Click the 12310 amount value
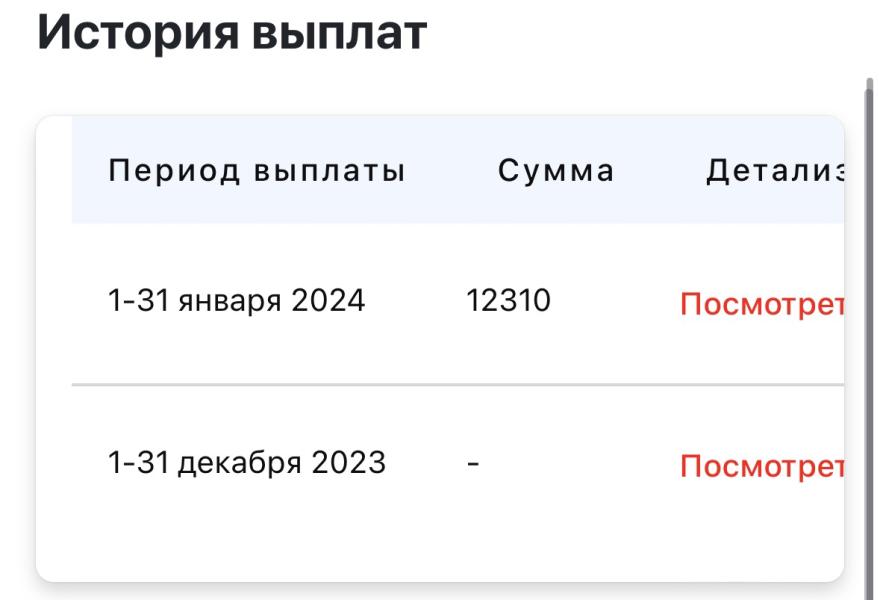 click(x=508, y=300)
